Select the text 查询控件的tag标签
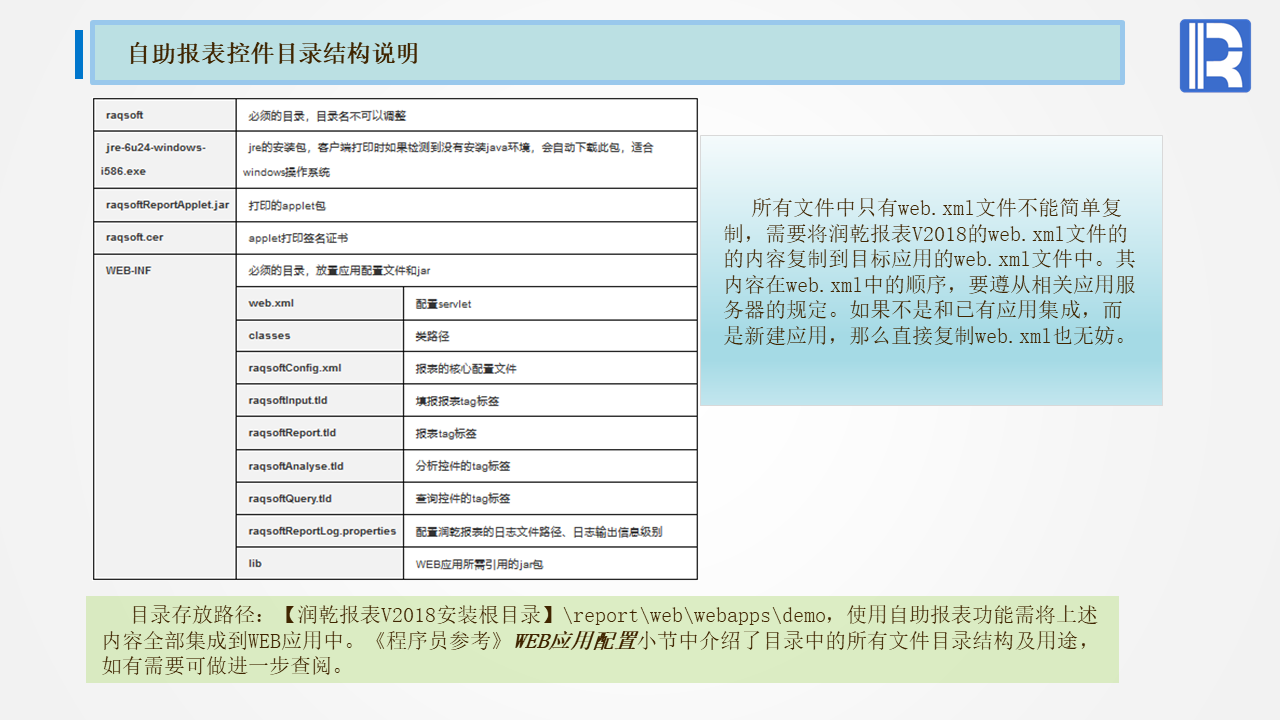1280x720 pixels. click(x=463, y=499)
